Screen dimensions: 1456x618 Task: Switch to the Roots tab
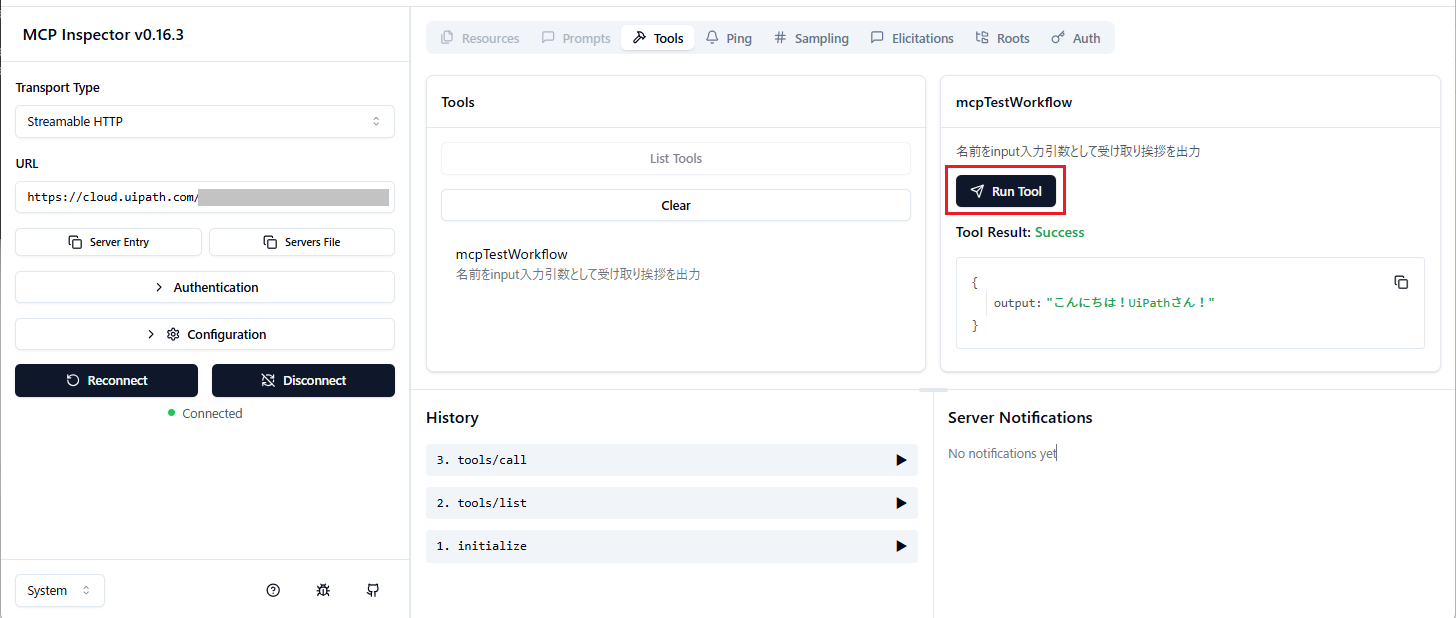[x=1003, y=38]
